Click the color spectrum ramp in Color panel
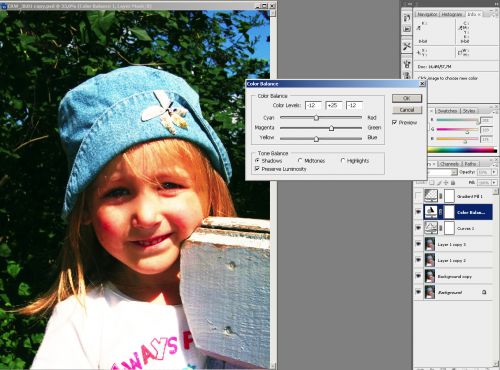 tap(462, 150)
